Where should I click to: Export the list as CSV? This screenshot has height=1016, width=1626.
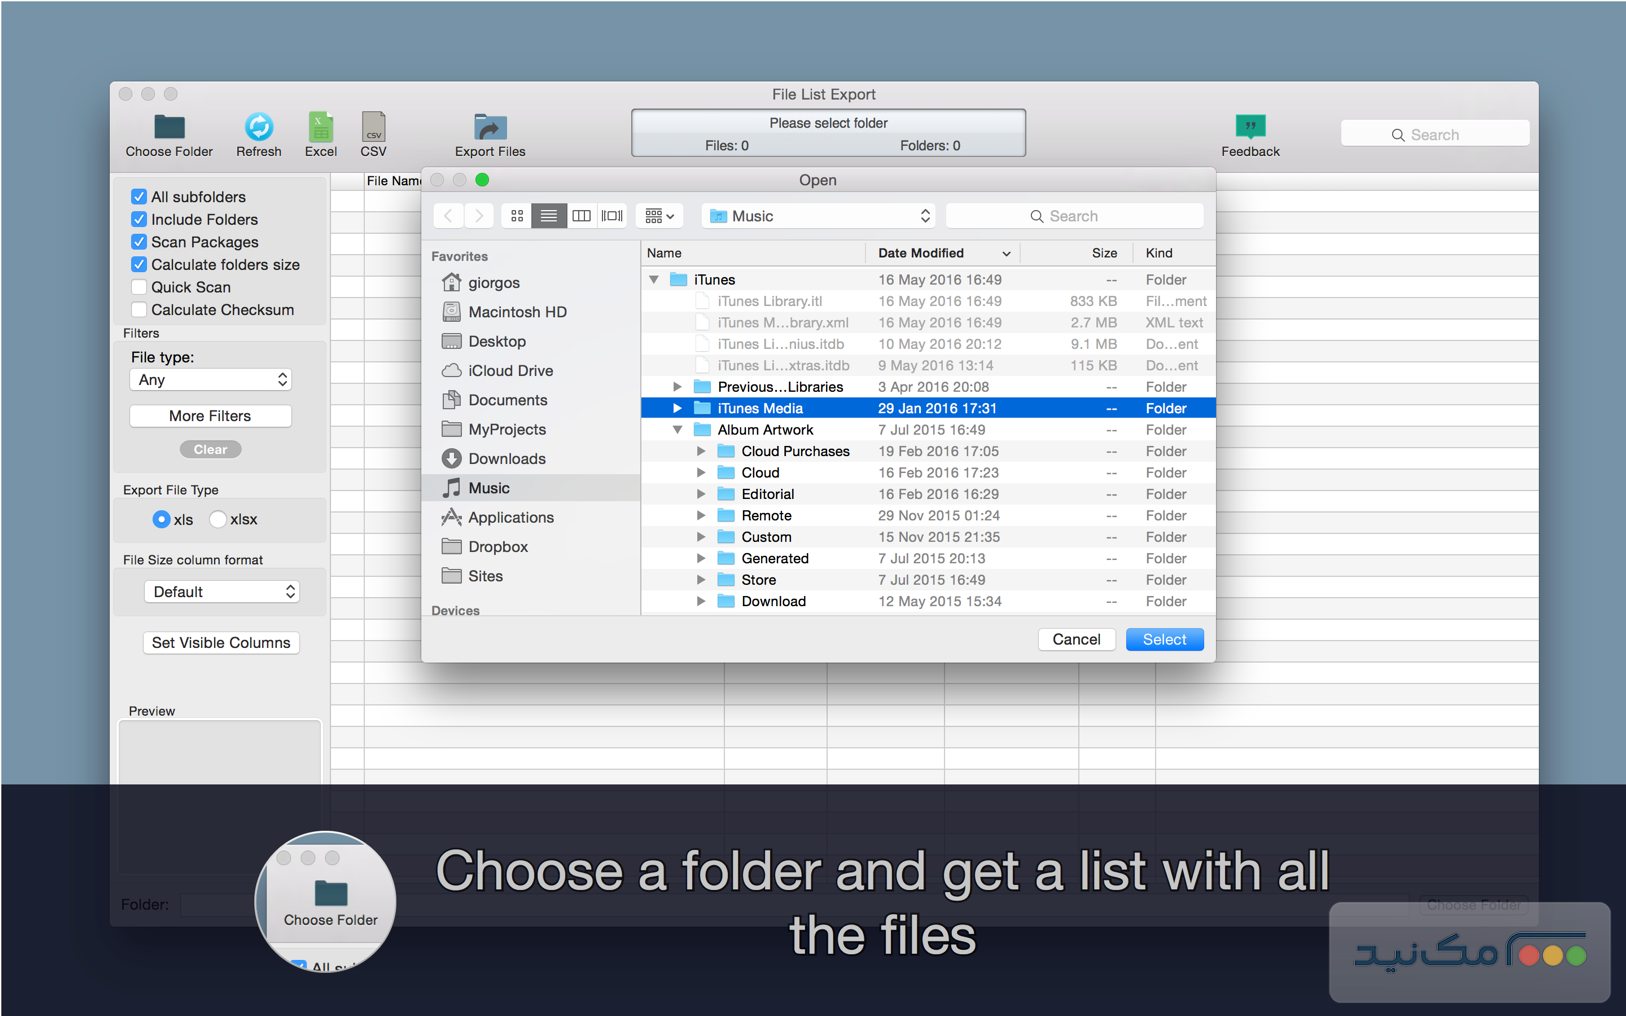coord(373,128)
